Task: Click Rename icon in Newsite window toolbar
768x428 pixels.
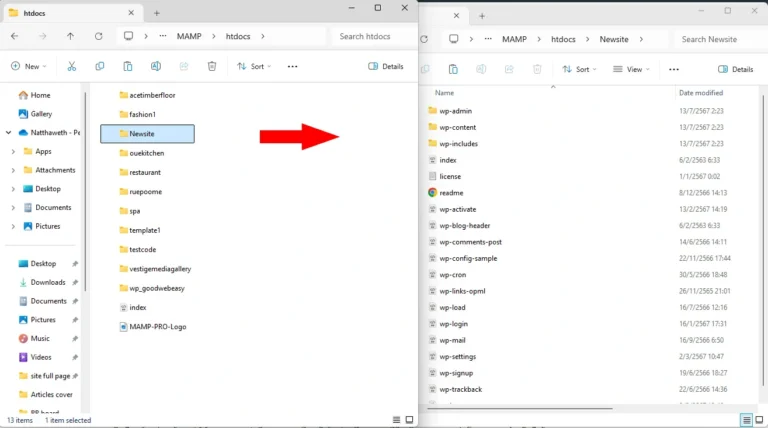Action: click(481, 69)
